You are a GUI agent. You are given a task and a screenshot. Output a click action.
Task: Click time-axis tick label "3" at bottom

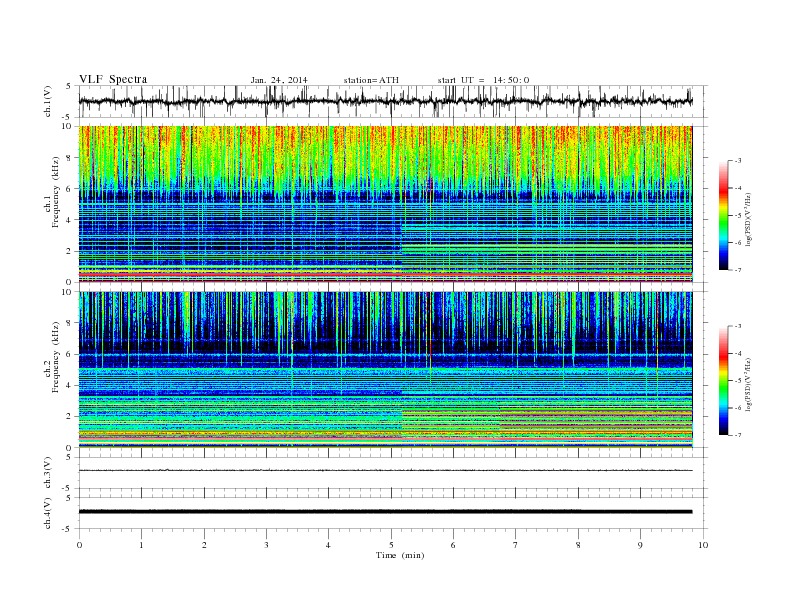tap(266, 545)
